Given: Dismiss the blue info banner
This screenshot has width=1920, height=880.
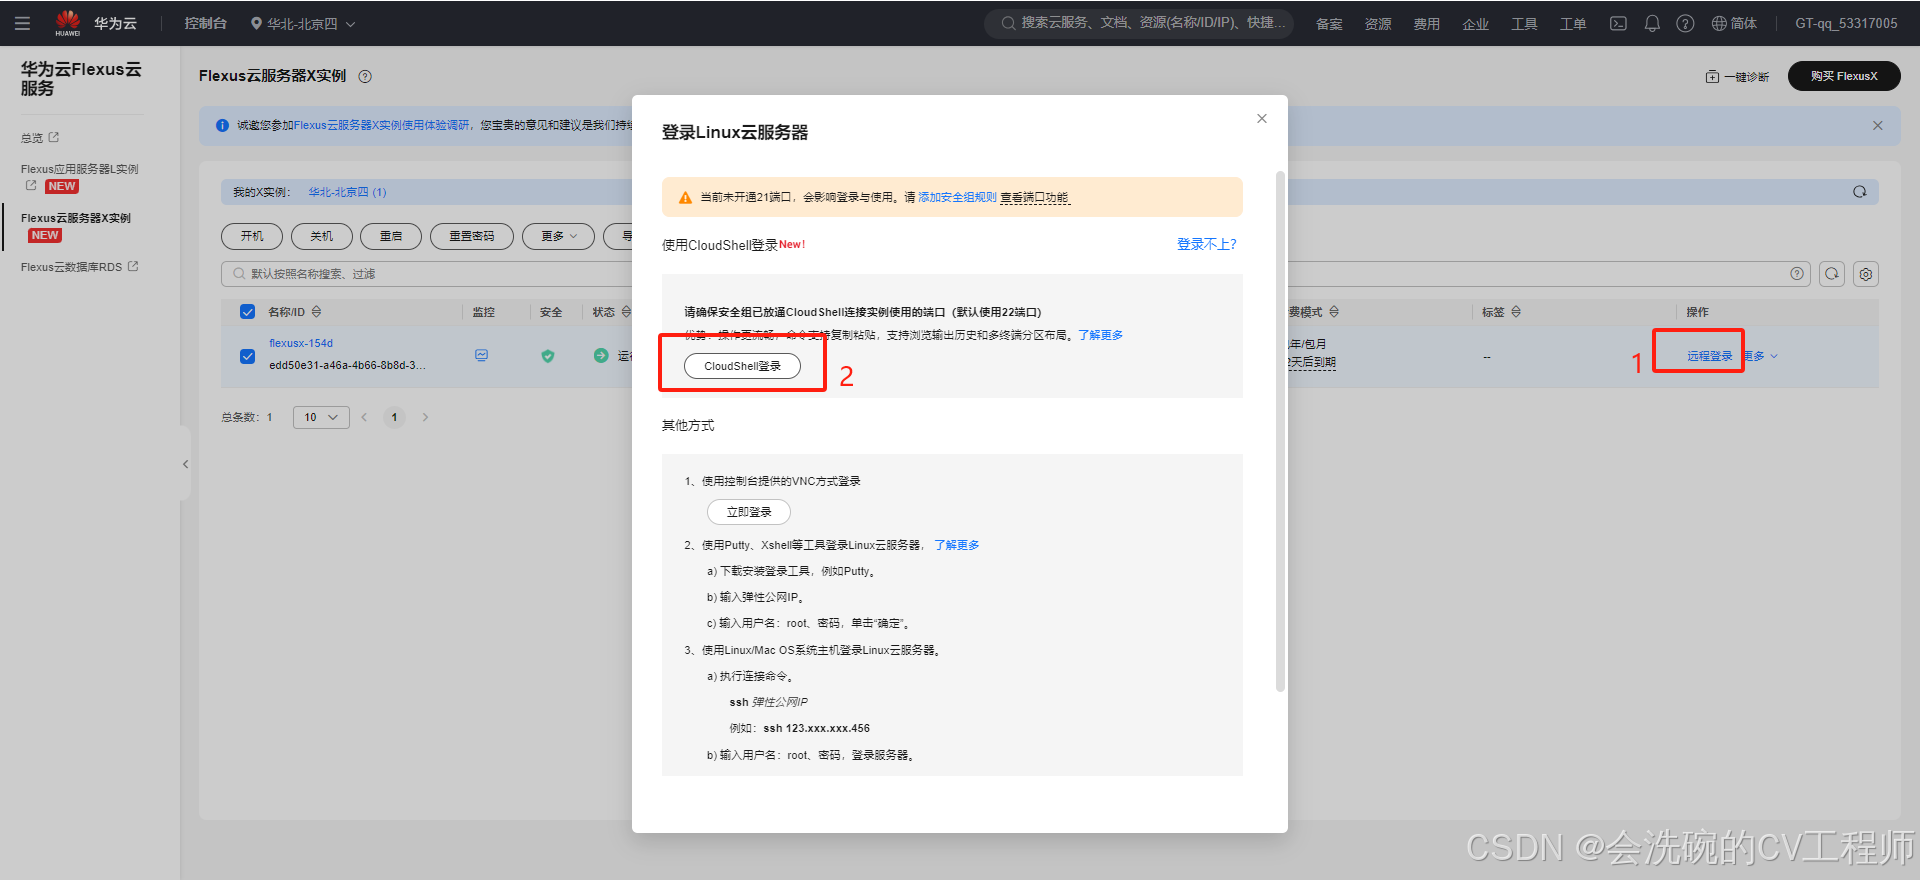Looking at the screenshot, I should point(1878,126).
